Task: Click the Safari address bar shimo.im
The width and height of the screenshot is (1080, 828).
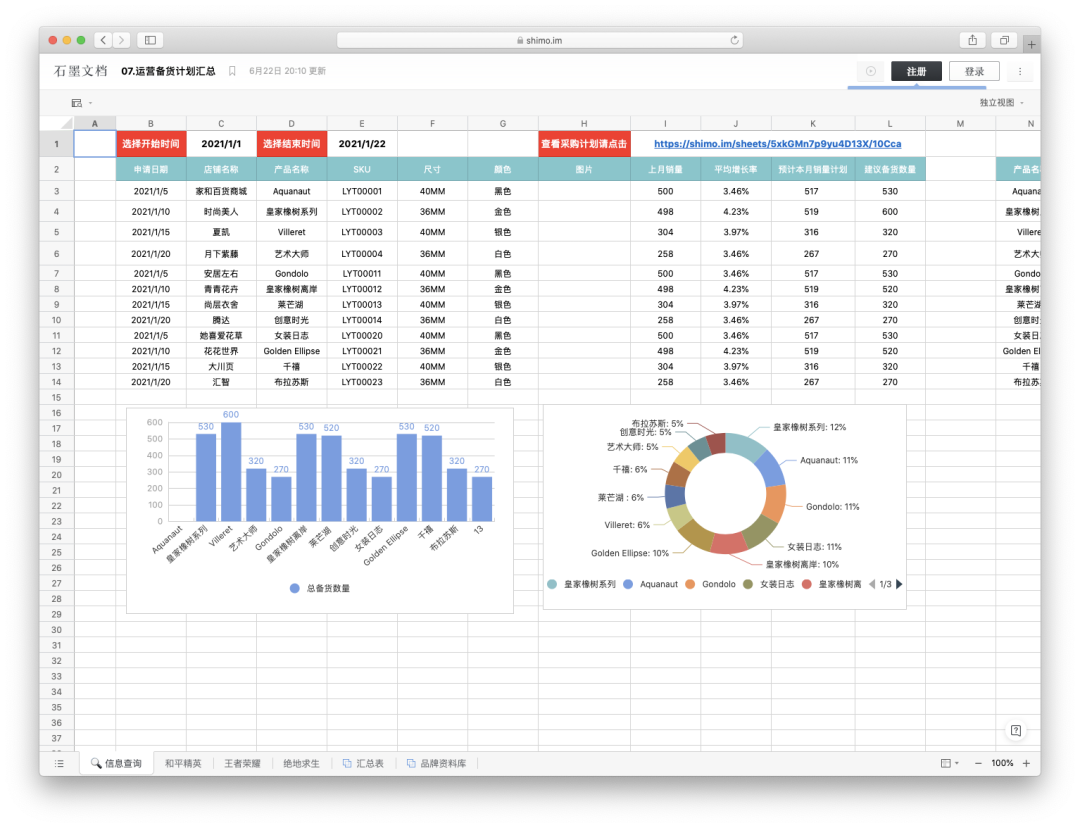Action: pyautogui.click(x=539, y=40)
